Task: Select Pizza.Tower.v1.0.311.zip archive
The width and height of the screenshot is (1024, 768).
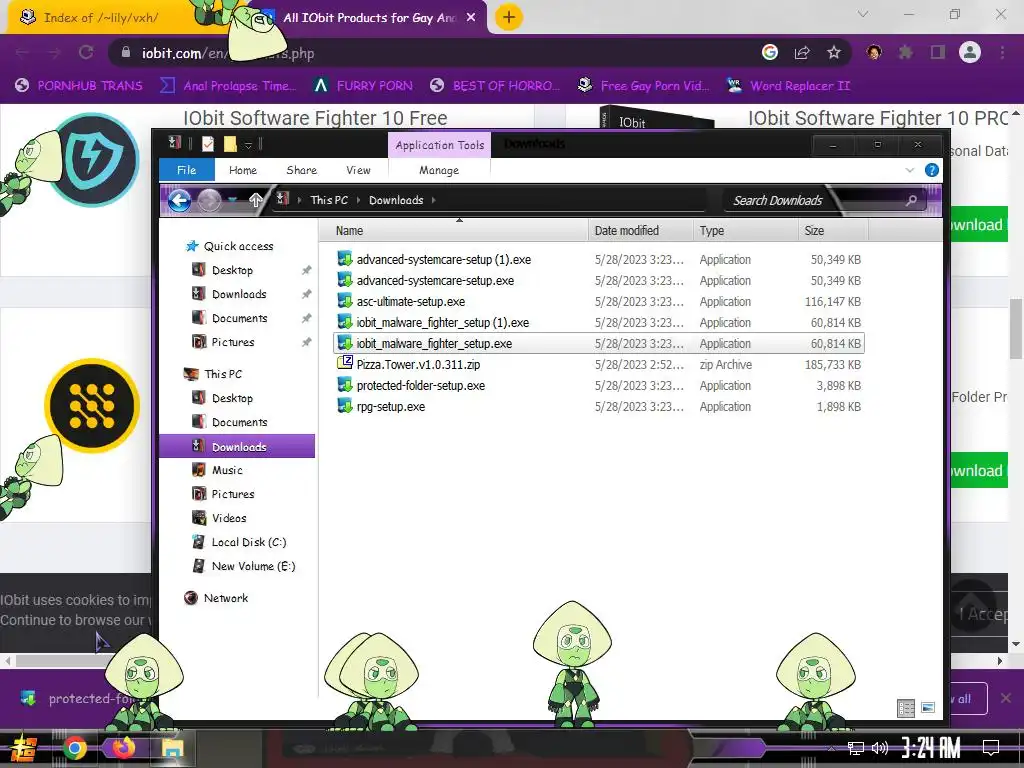Action: 598,364
